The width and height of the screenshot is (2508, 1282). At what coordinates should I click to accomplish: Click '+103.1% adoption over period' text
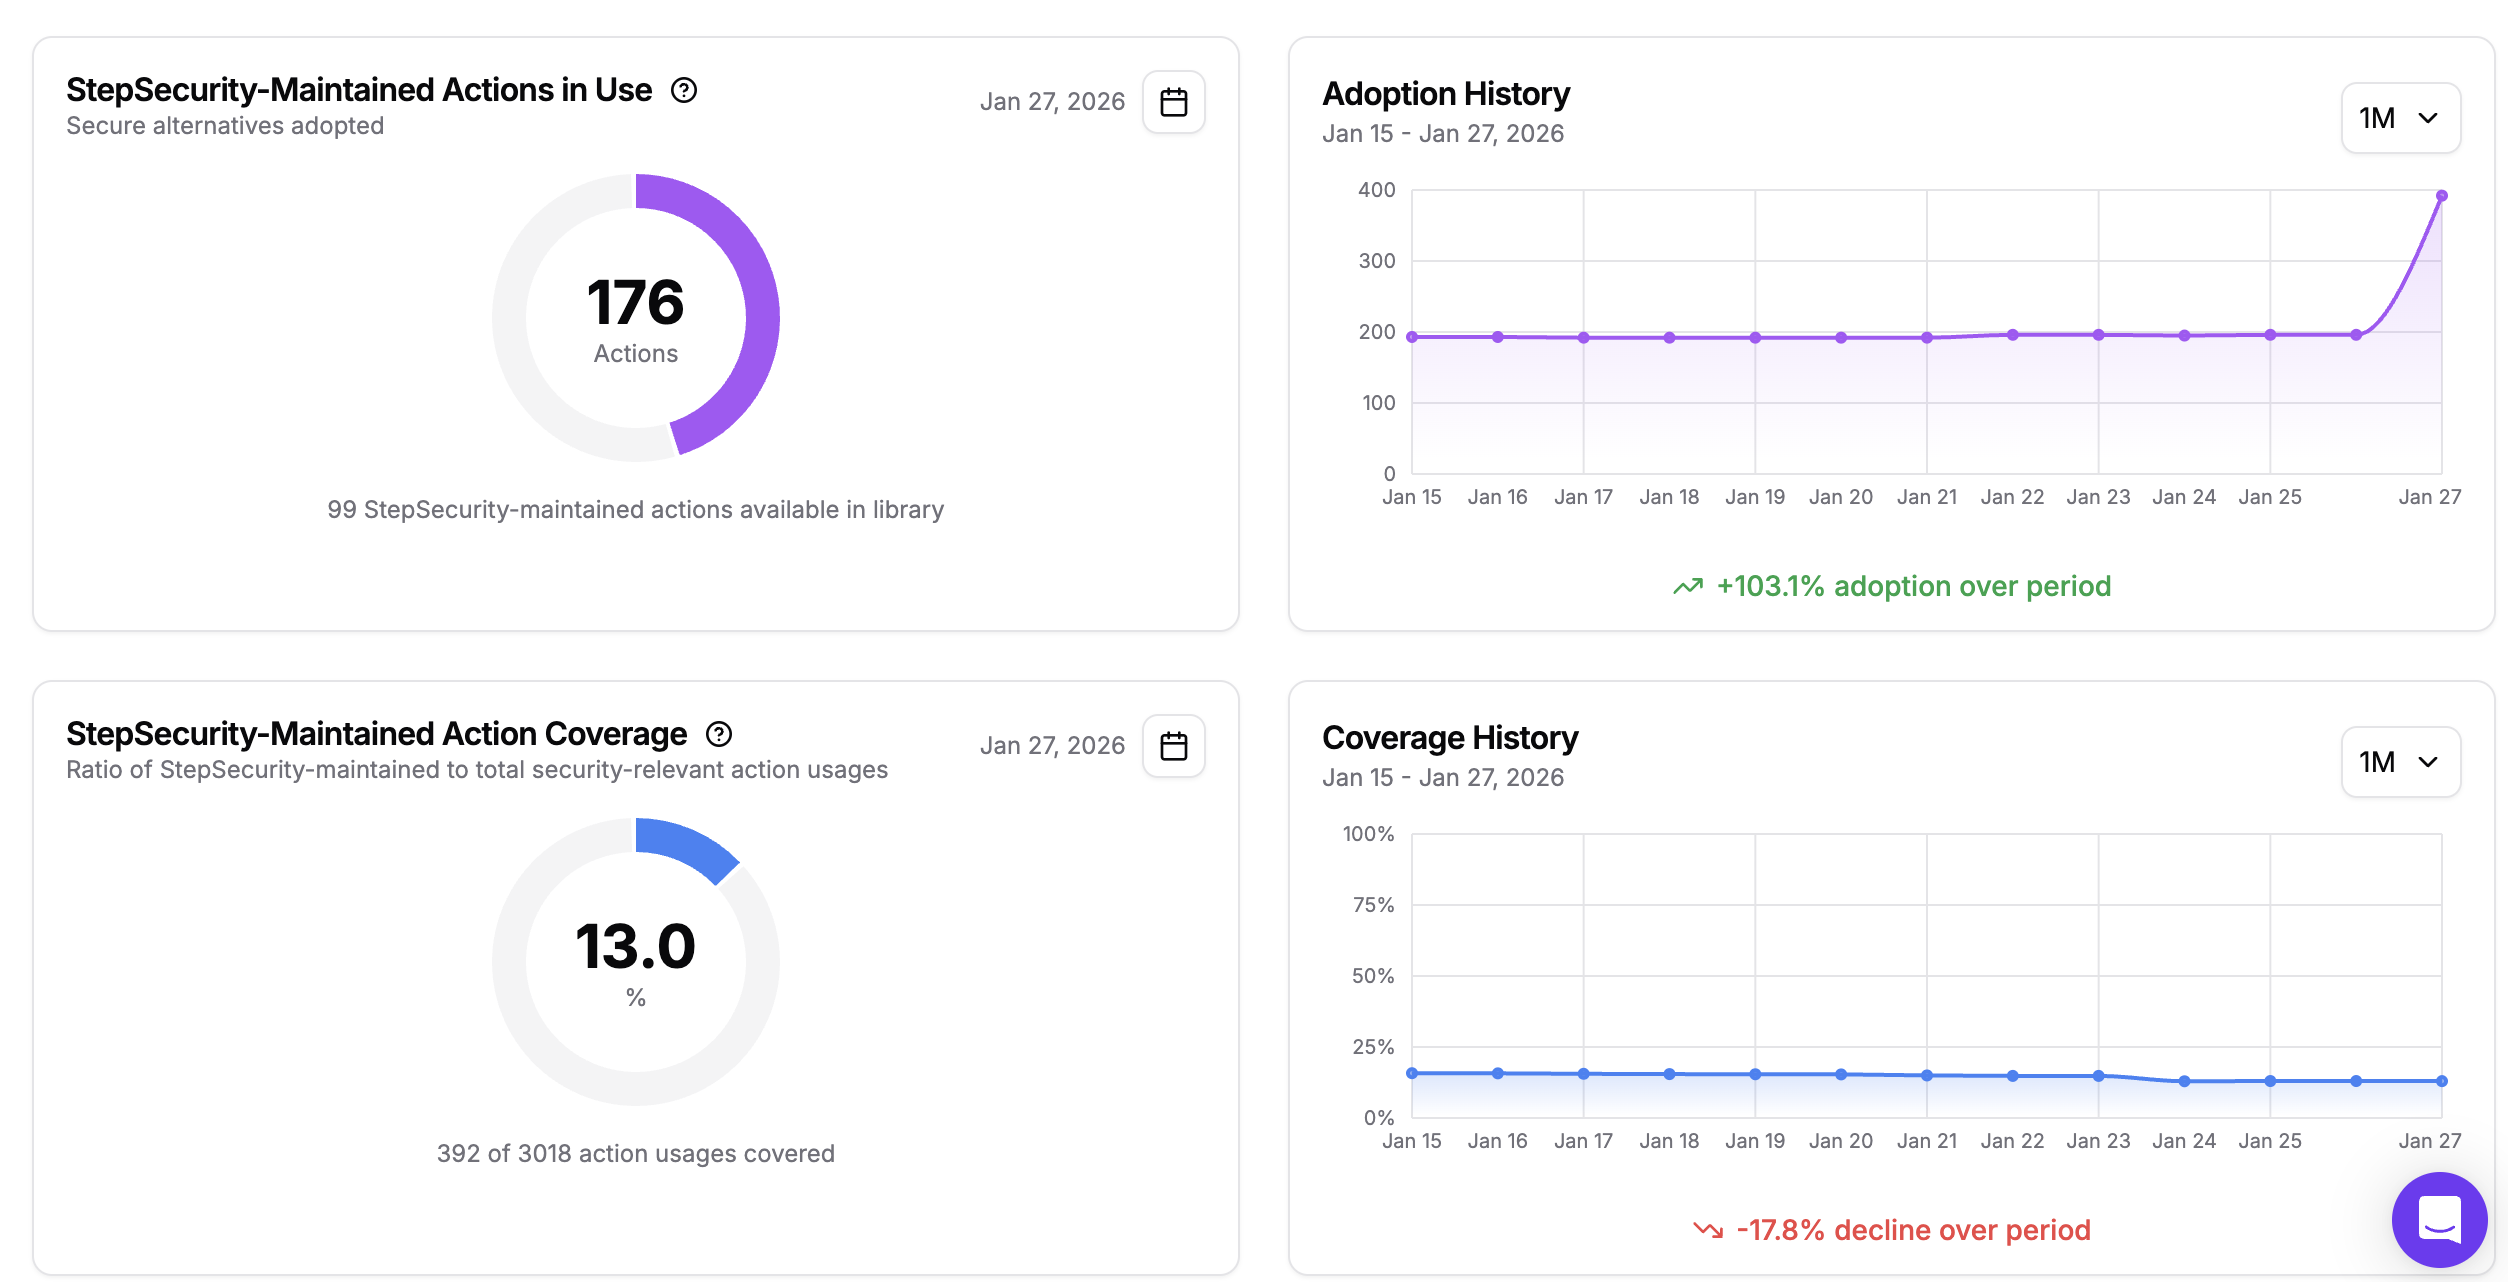pyautogui.click(x=1913, y=586)
